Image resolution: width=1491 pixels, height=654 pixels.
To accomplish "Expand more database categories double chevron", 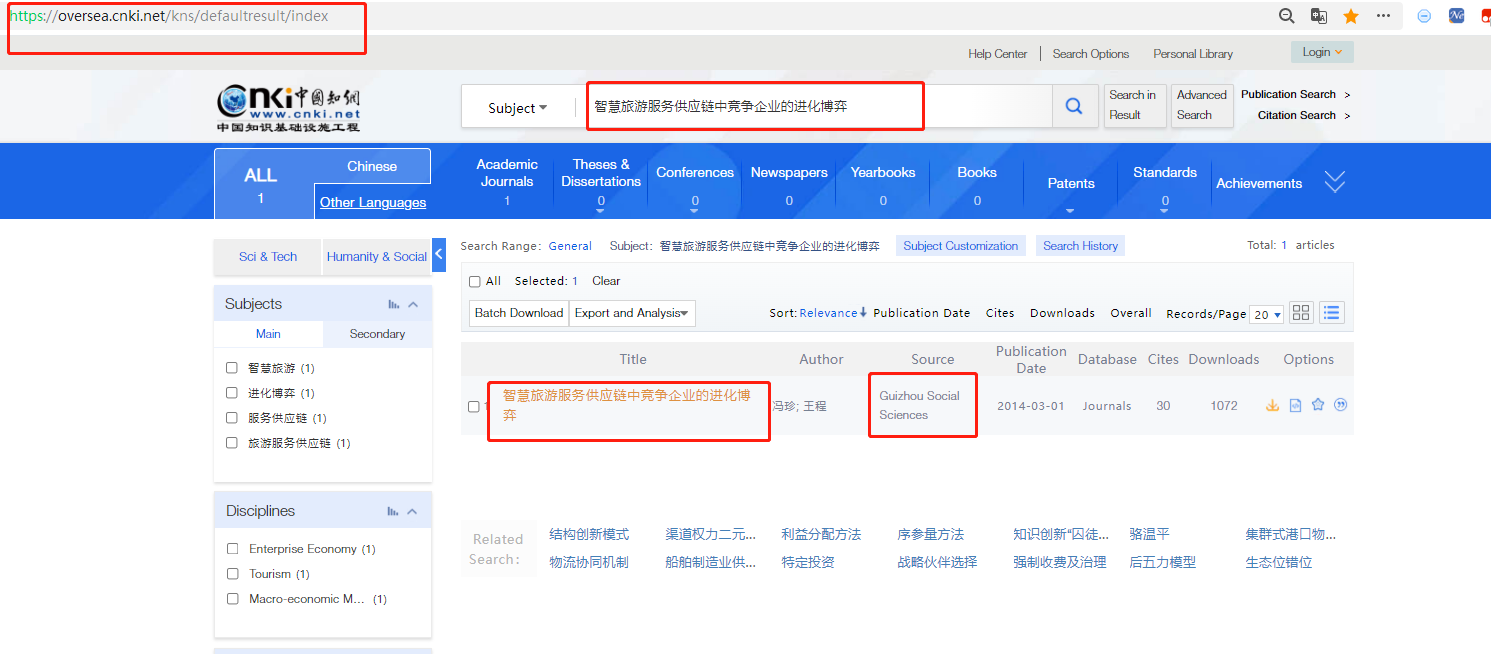I will coord(1335,182).
